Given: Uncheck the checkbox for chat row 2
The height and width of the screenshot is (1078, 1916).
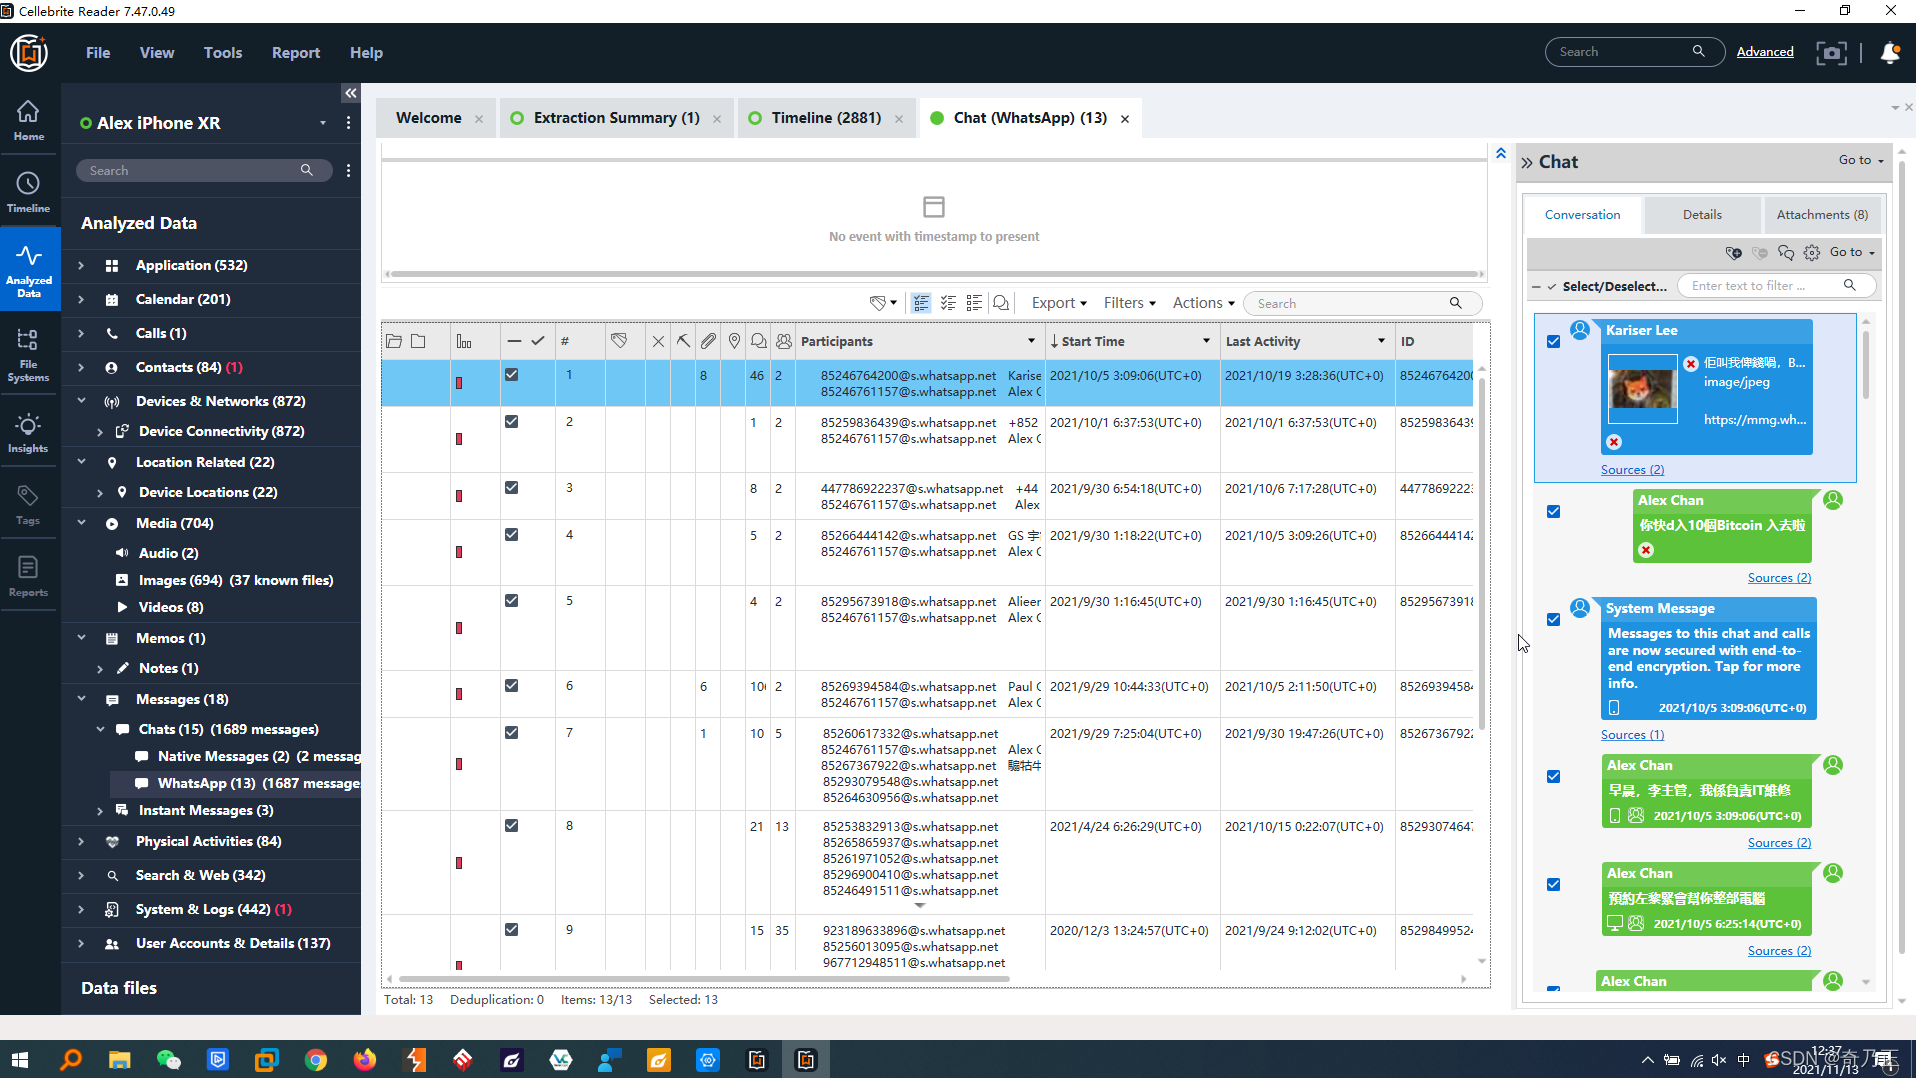Looking at the screenshot, I should pos(512,422).
